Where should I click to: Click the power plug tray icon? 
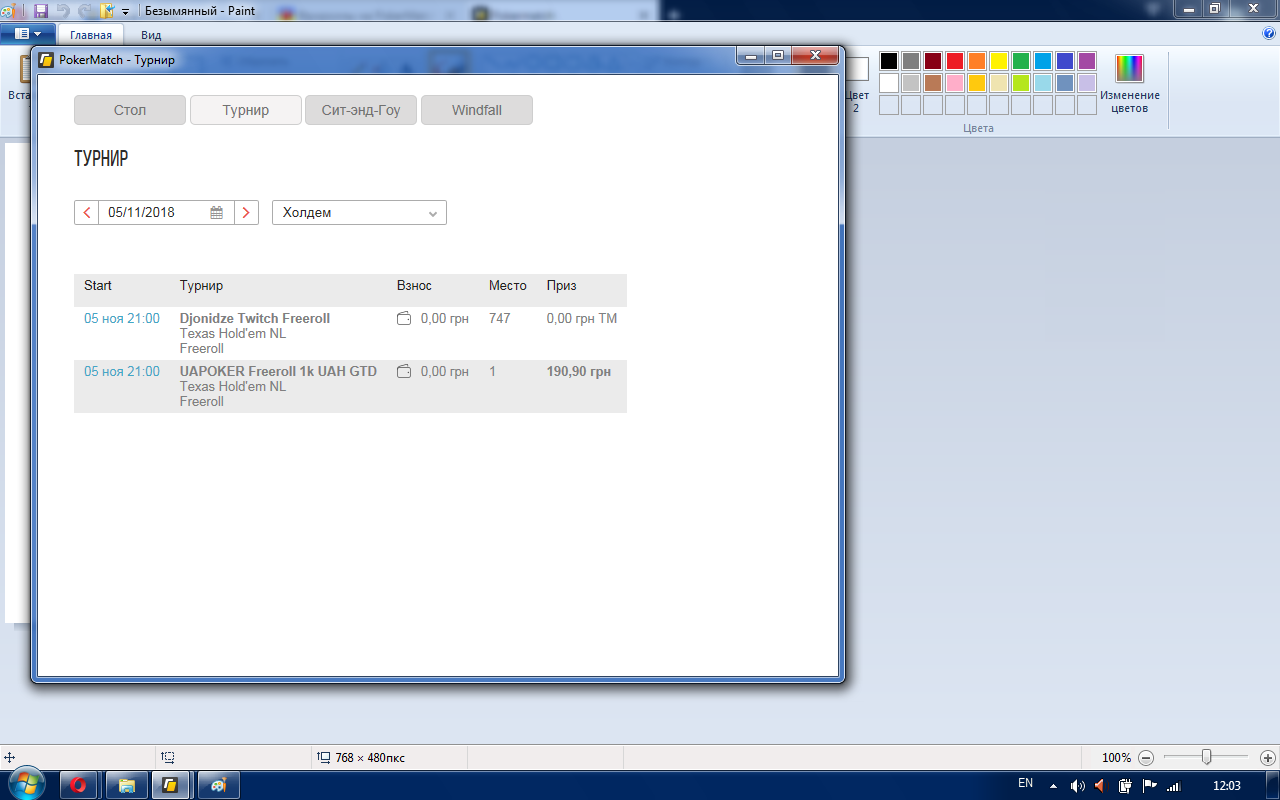pyautogui.click(x=1125, y=786)
